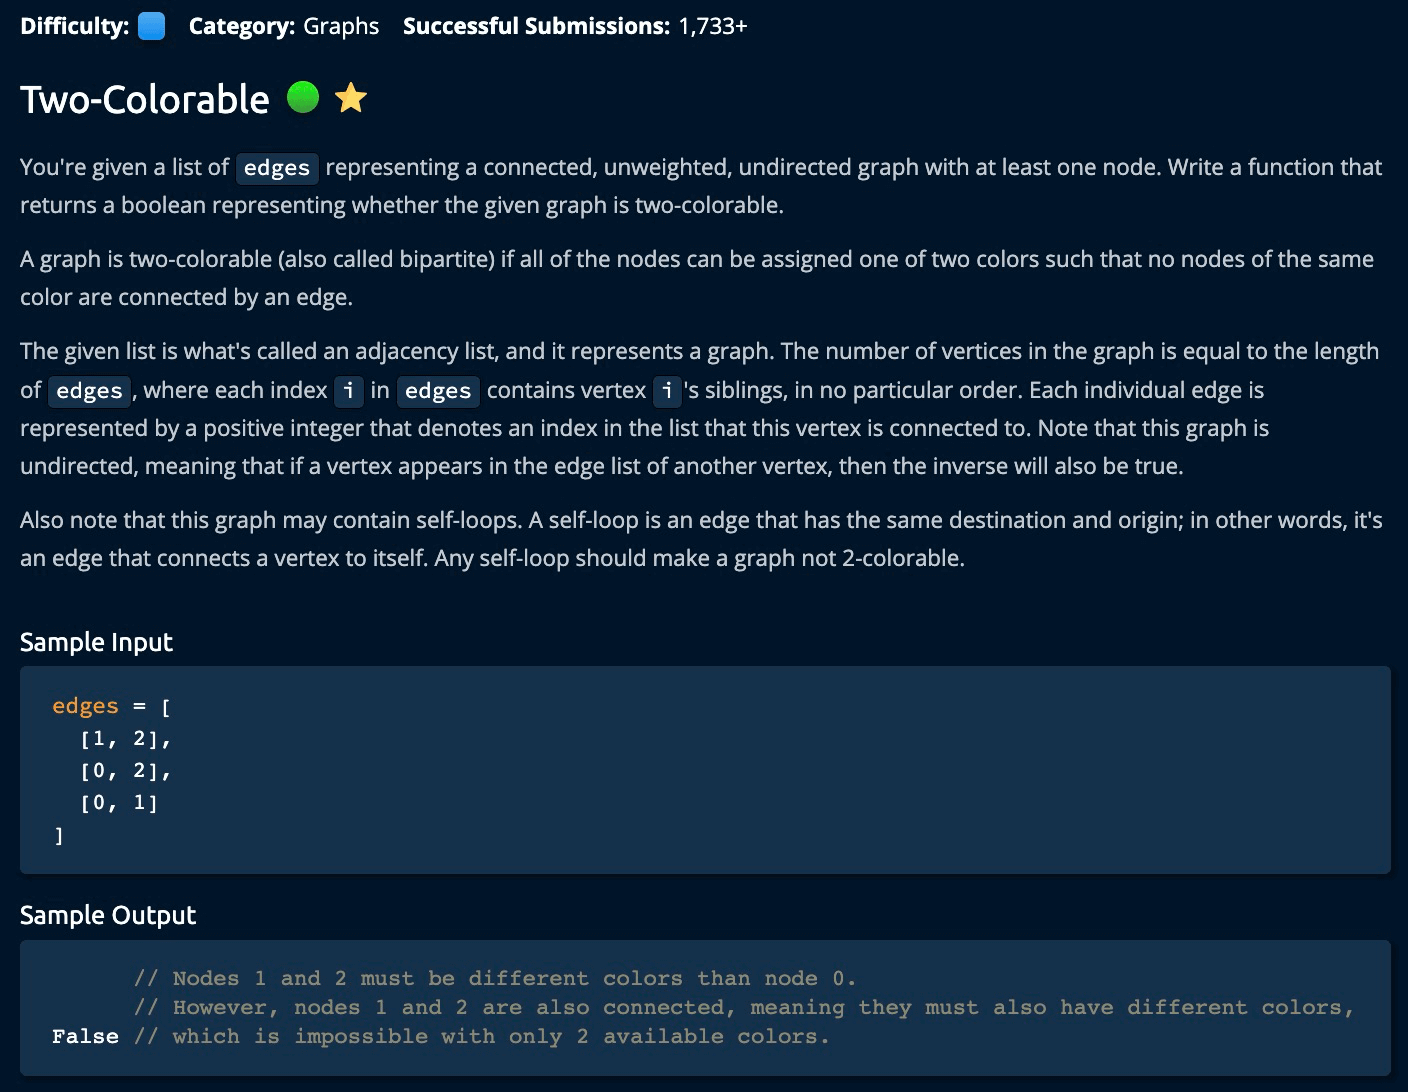Click the Sample Output heading
This screenshot has width=1408, height=1092.
[108, 915]
